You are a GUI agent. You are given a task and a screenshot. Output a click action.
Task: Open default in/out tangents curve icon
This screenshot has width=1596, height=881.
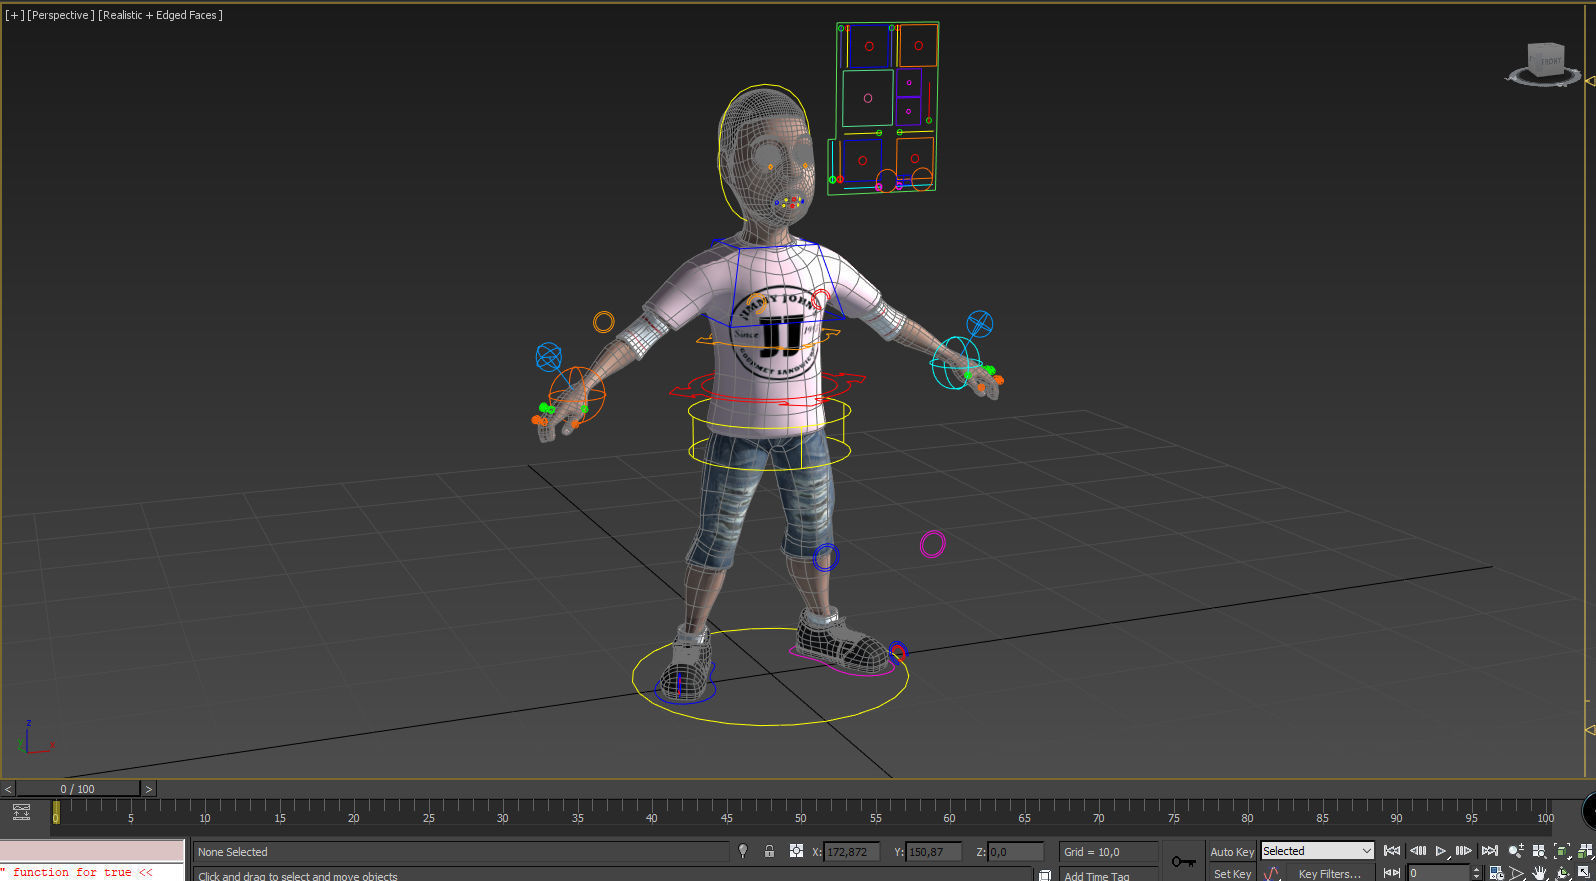tap(1272, 873)
